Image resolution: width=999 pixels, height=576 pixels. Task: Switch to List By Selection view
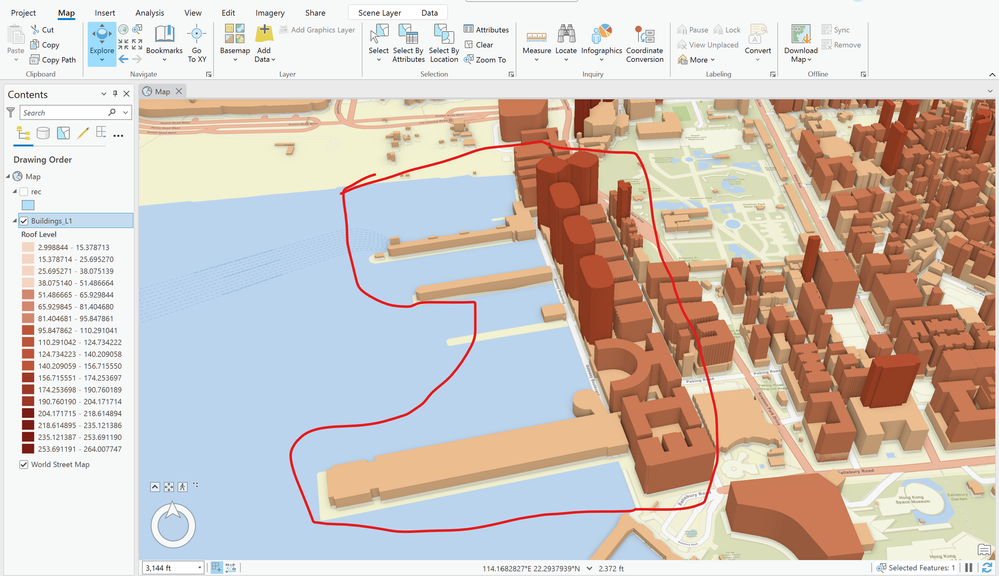[x=63, y=133]
